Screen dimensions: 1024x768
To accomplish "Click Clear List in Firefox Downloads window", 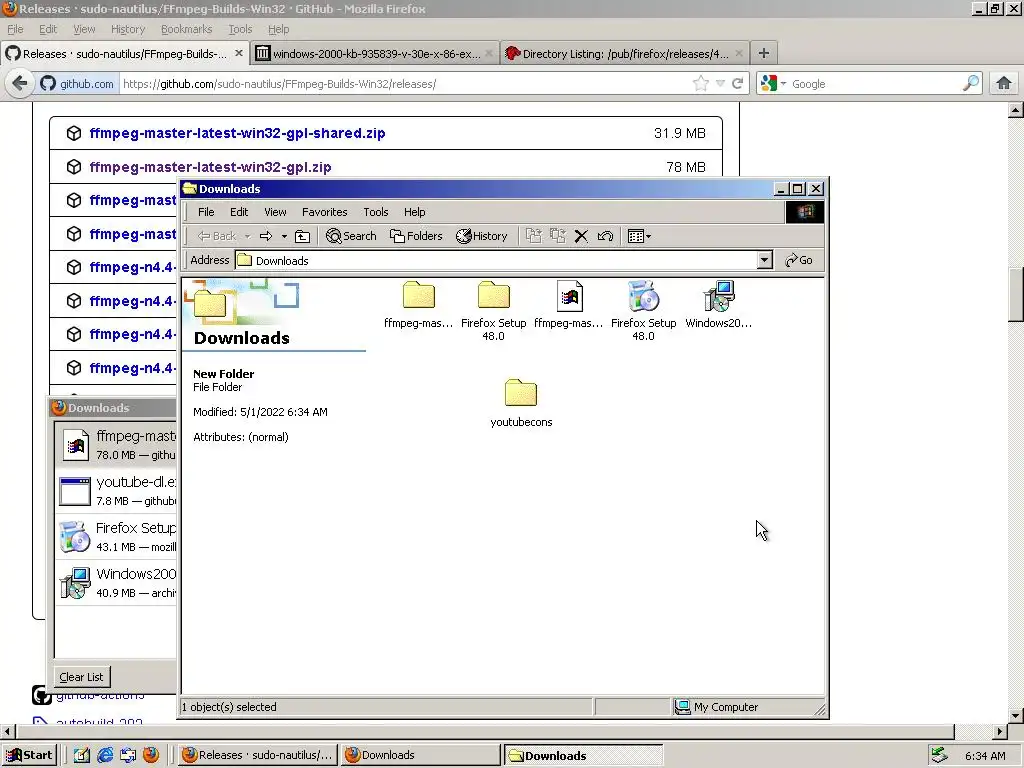I will coord(81,677).
